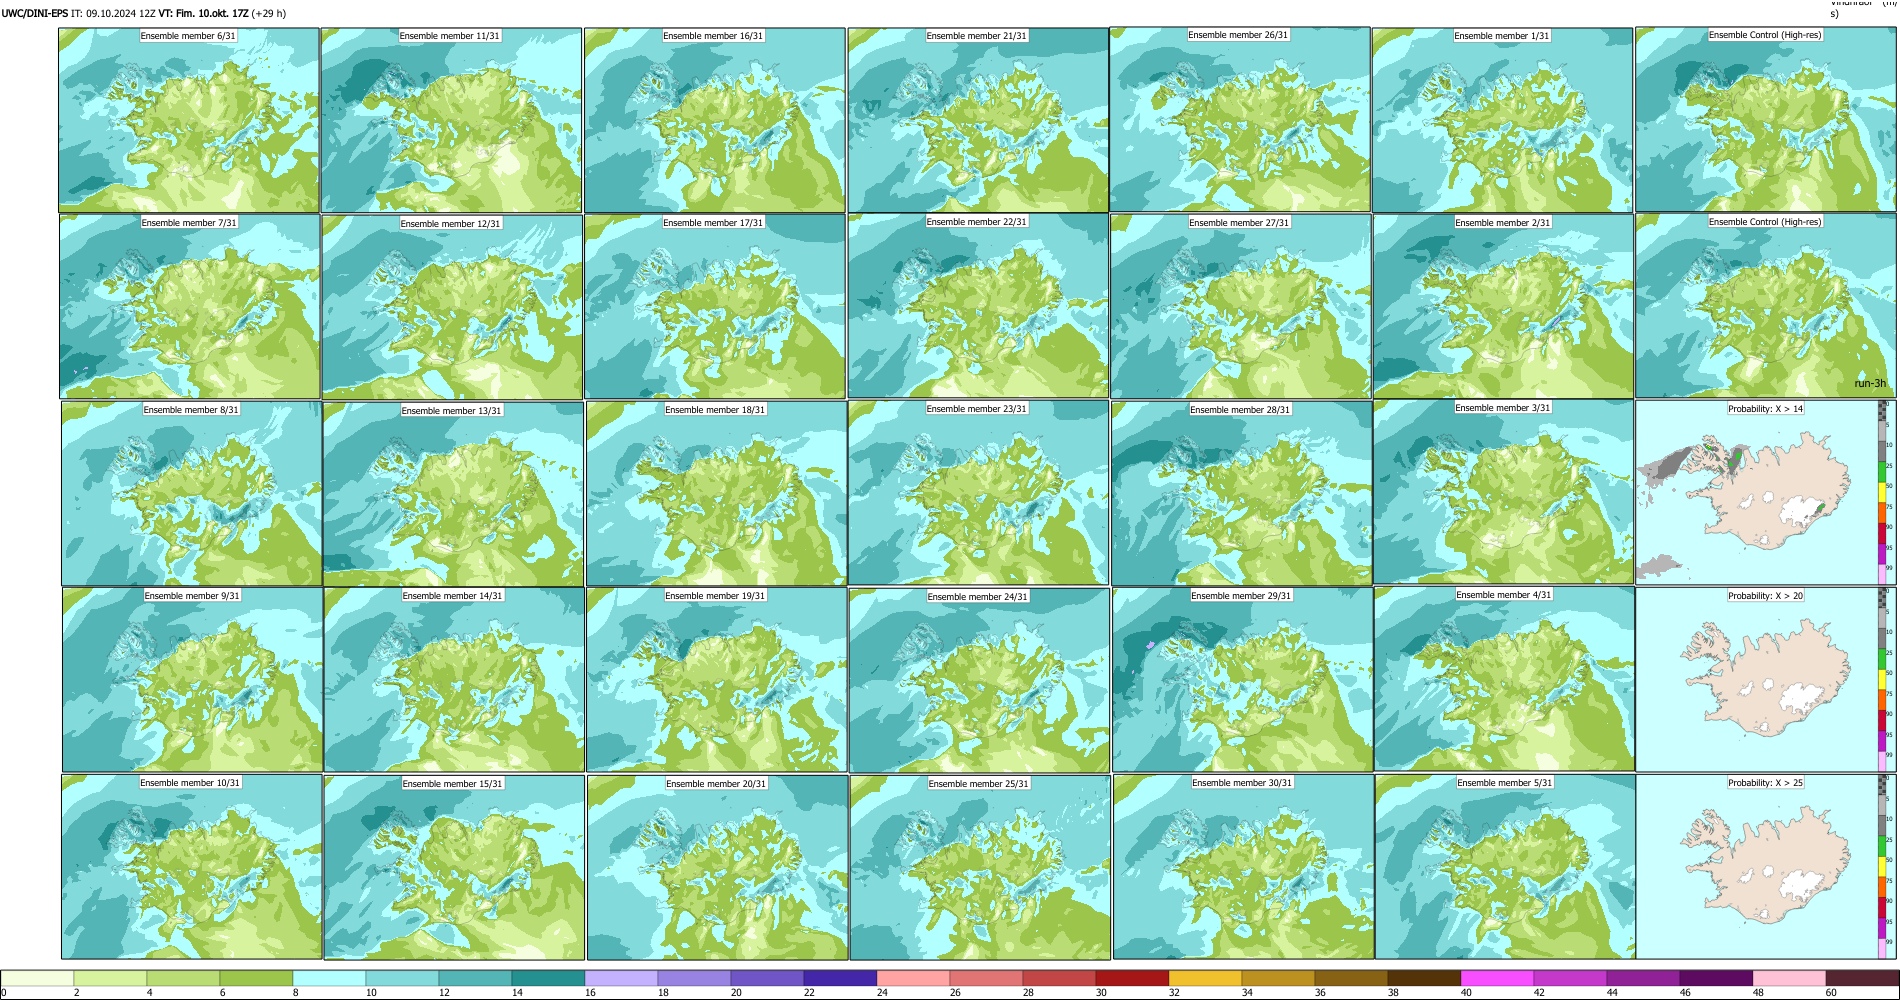Click the Ensemble member 1/31 map
The width and height of the screenshot is (1900, 1000).
[1502, 120]
